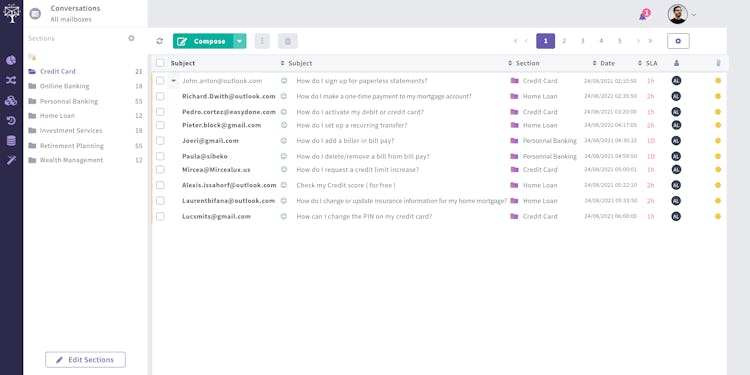Go to the previous page arrow
The width and height of the screenshot is (750, 375).
point(527,41)
